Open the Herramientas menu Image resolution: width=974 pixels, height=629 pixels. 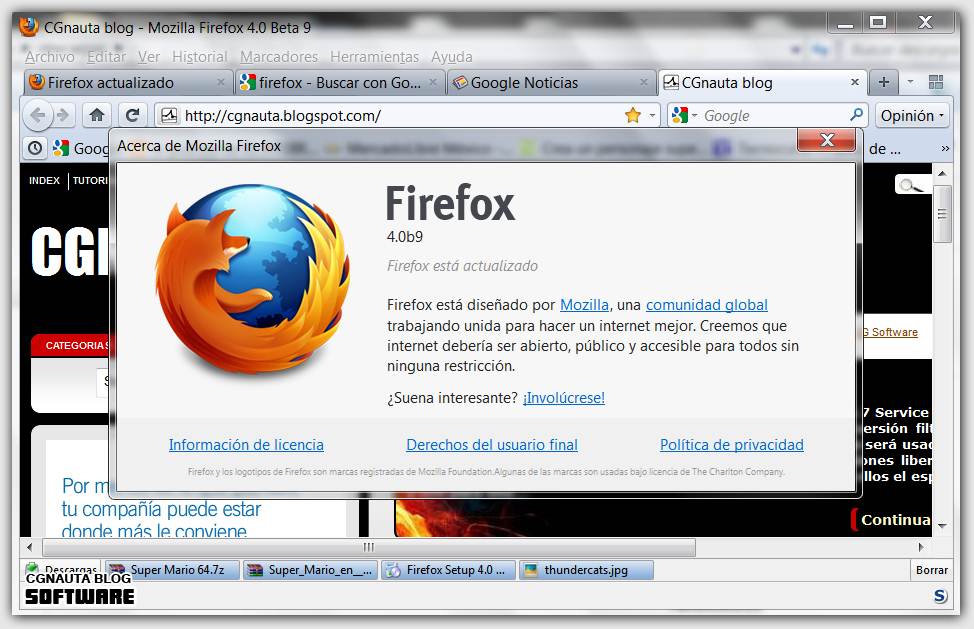(x=375, y=57)
